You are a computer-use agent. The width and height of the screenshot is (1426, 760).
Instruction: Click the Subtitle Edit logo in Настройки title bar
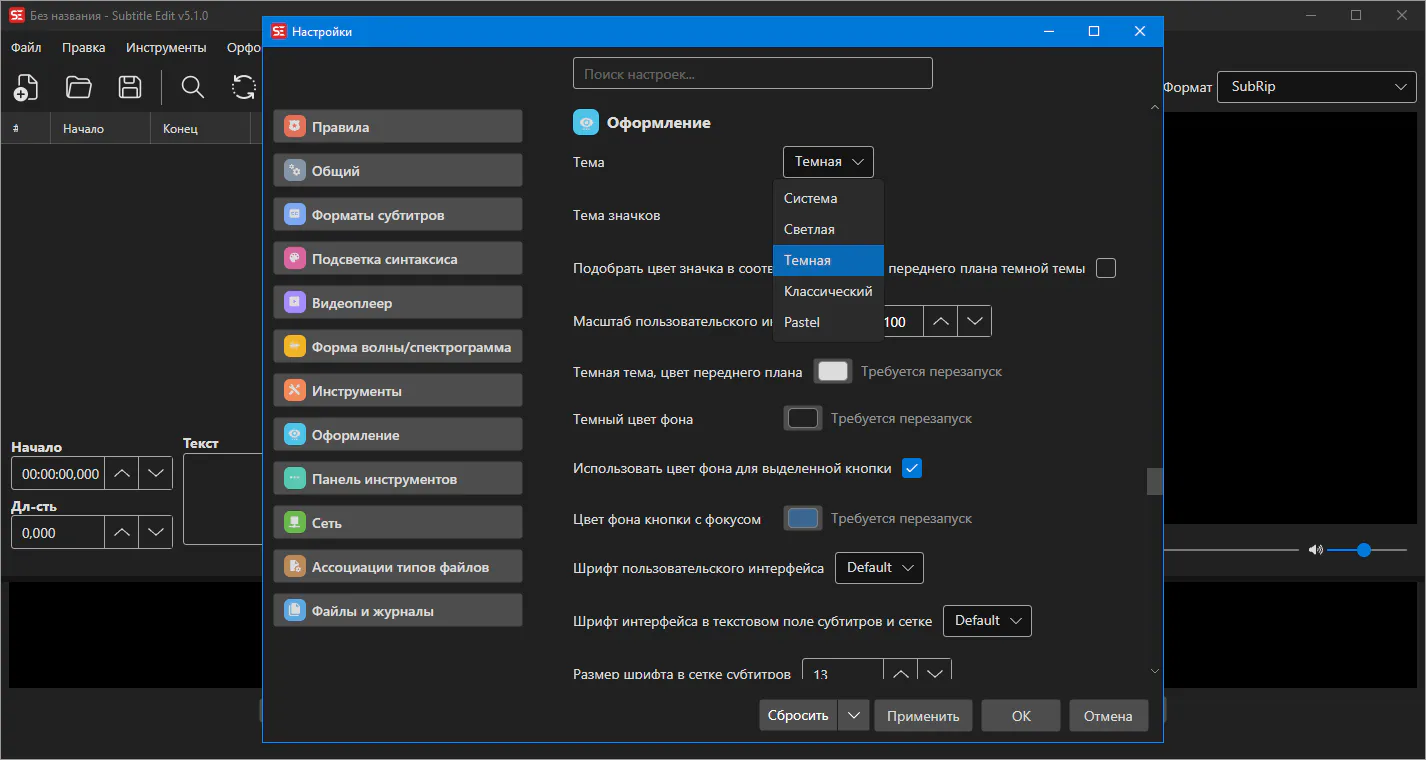(279, 31)
